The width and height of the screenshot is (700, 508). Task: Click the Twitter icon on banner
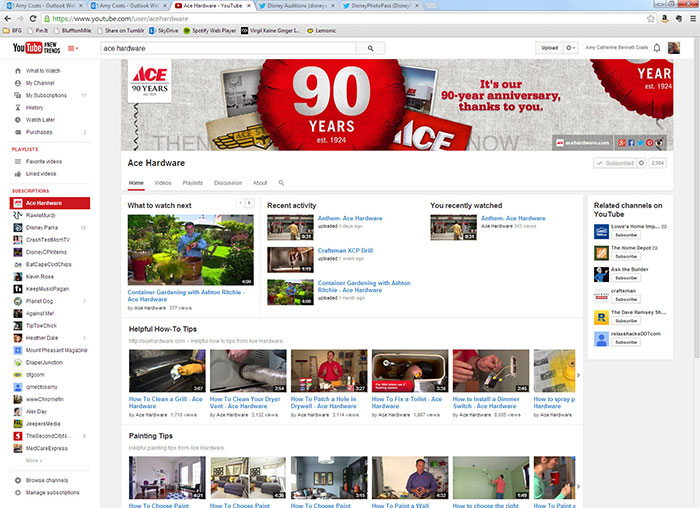pos(640,143)
